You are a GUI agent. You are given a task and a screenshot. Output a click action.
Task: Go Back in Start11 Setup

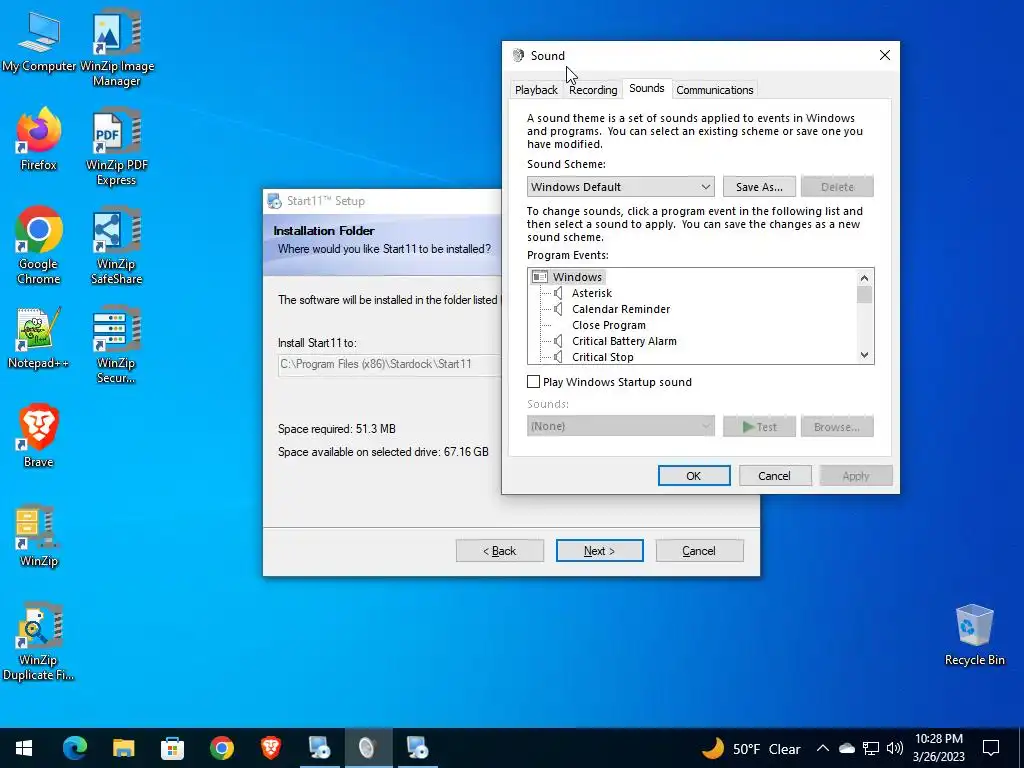click(x=500, y=551)
